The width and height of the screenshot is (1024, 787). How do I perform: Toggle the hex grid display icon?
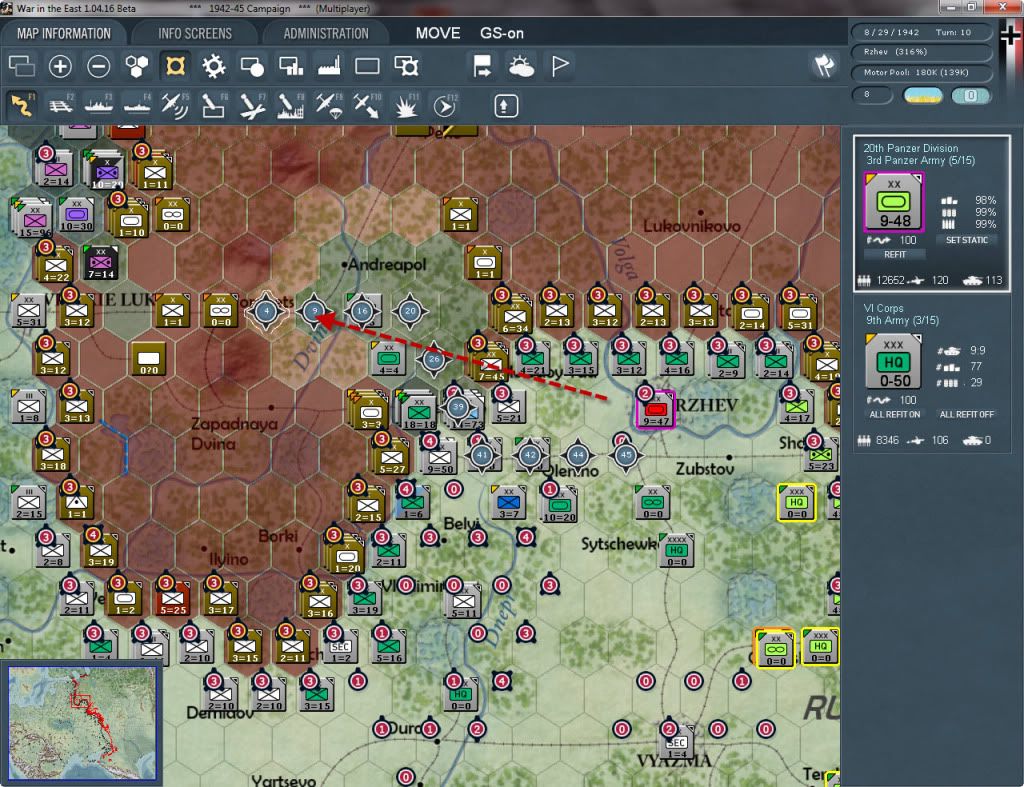pos(136,66)
